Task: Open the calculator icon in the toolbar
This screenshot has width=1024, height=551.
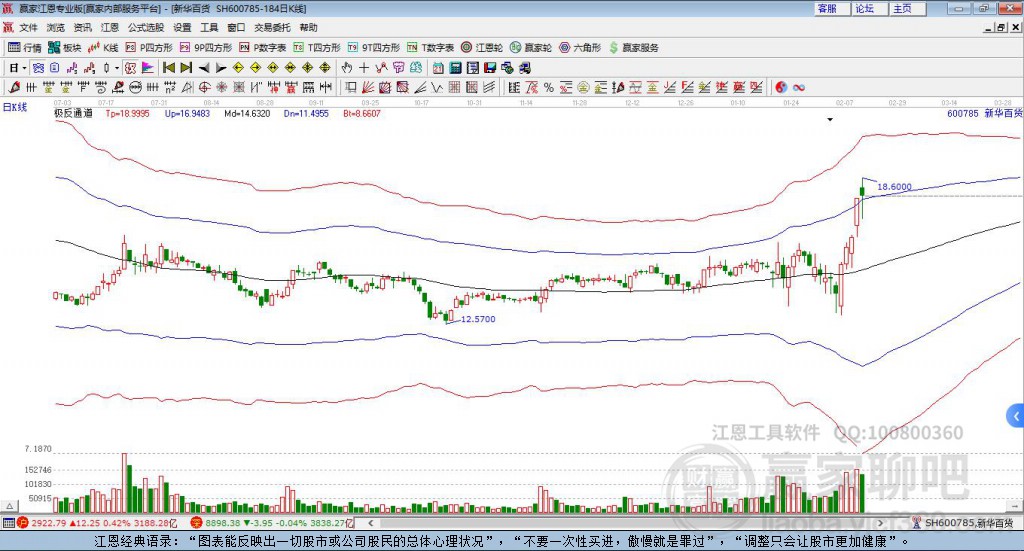Action: pyautogui.click(x=456, y=68)
